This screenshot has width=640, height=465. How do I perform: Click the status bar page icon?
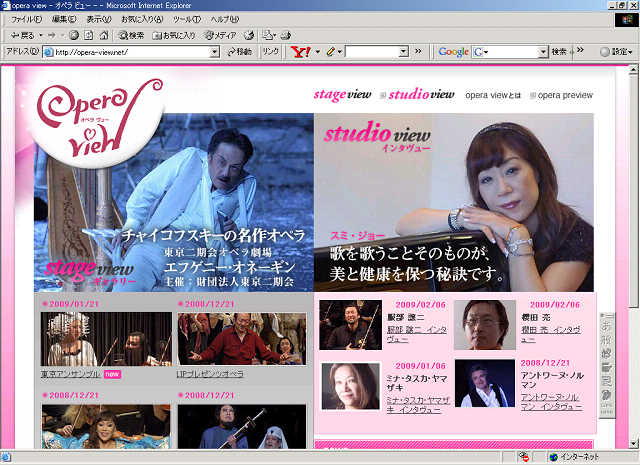click(6, 457)
